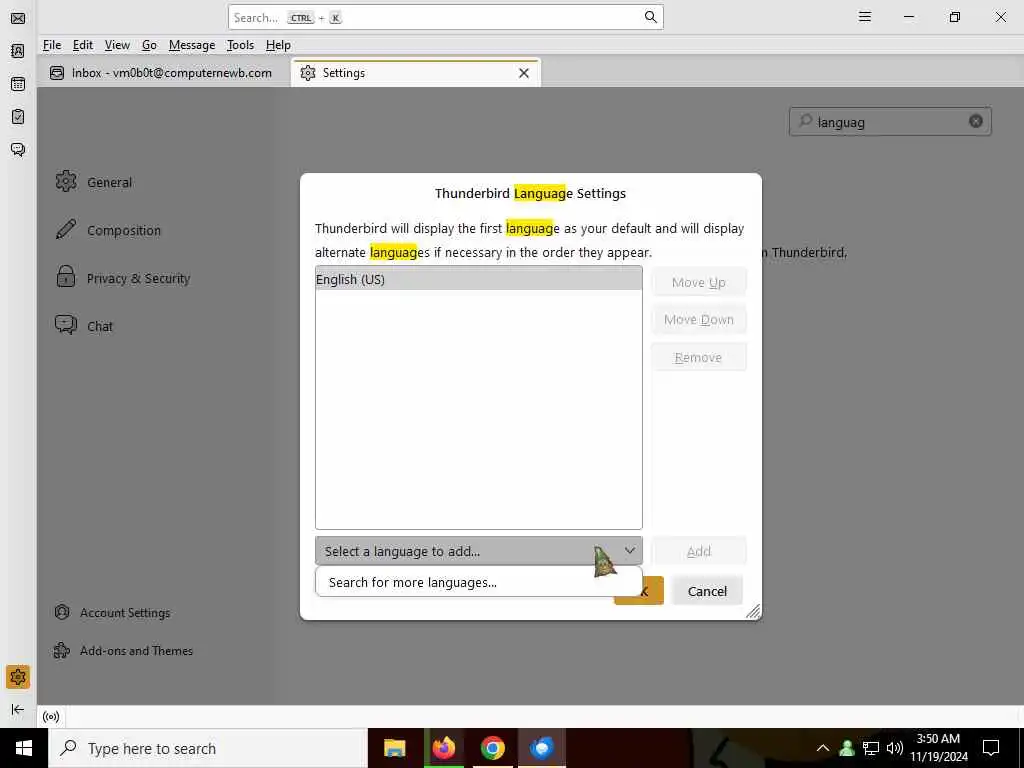Screen dimensions: 1024x768
Task: Click the dialog resize grip corner
Action: tap(753, 611)
